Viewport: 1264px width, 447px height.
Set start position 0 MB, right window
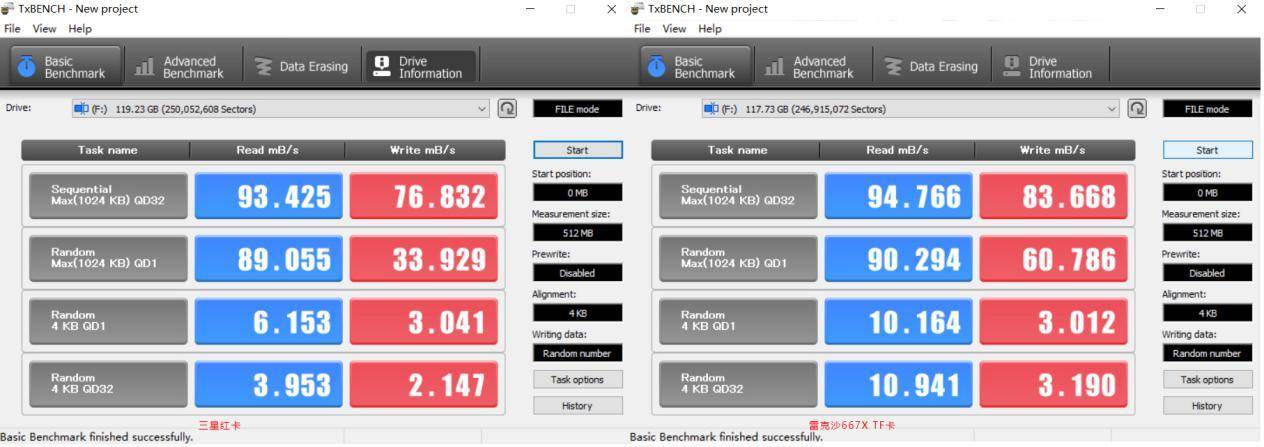(x=1207, y=192)
